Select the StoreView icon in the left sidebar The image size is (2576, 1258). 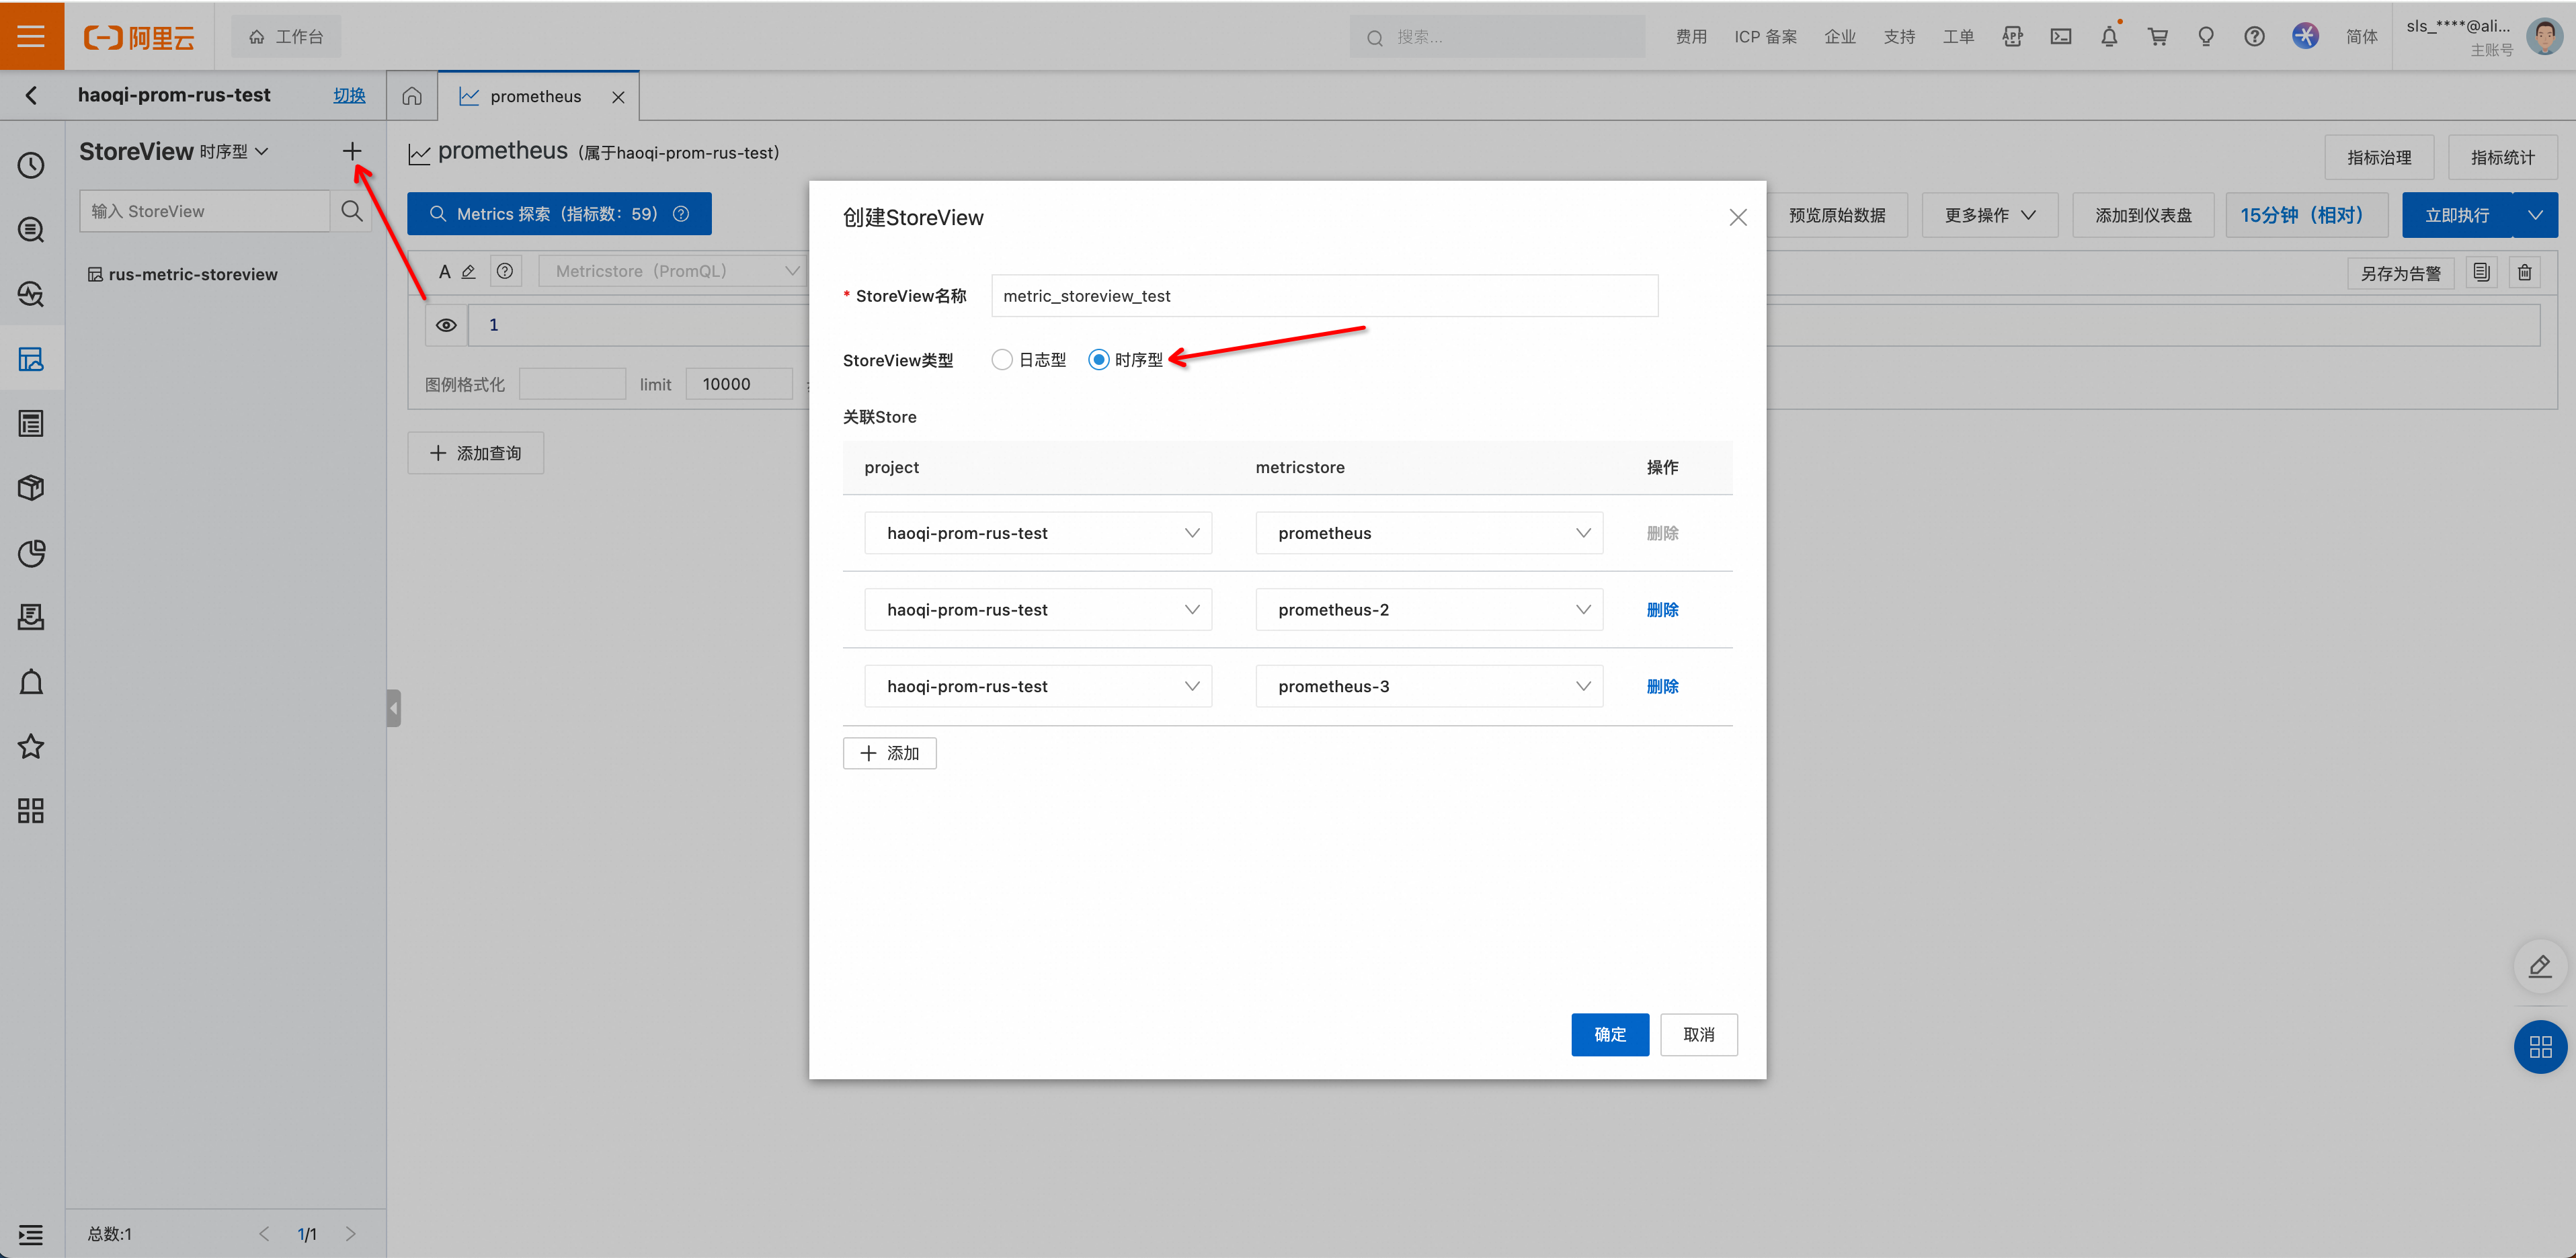[31, 359]
